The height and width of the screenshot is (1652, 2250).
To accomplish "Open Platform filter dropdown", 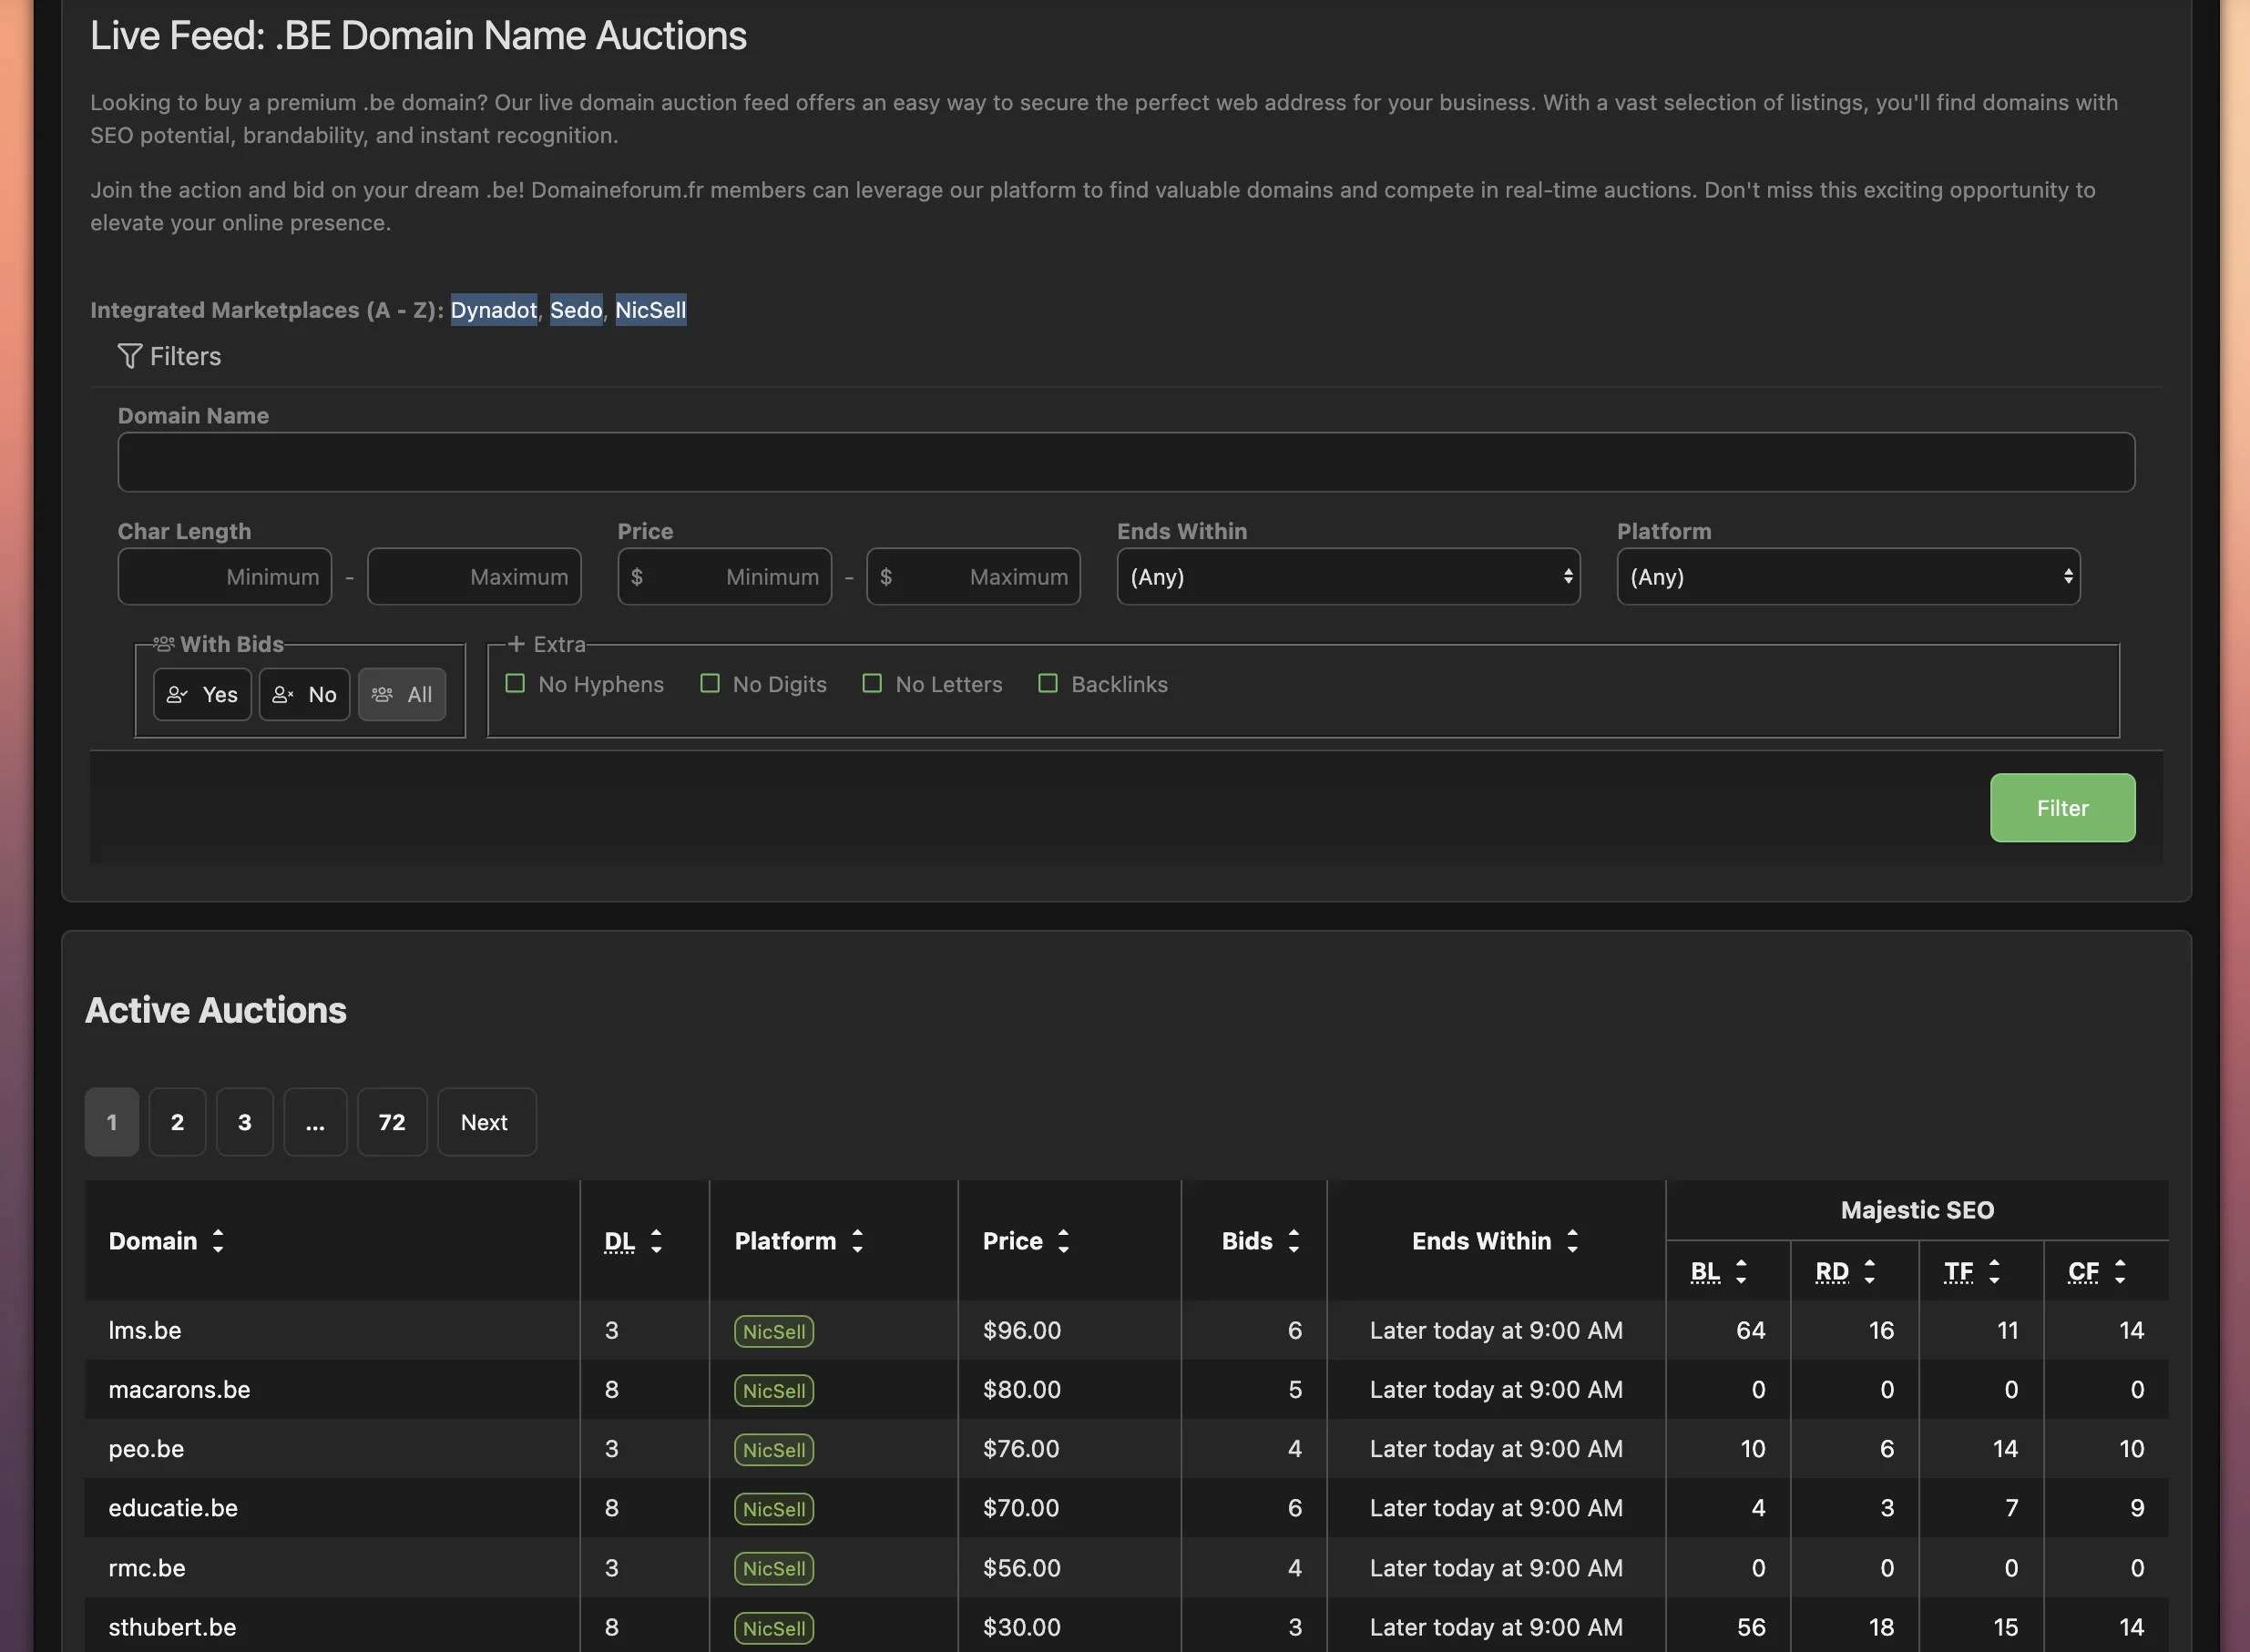I will pos(1848,576).
